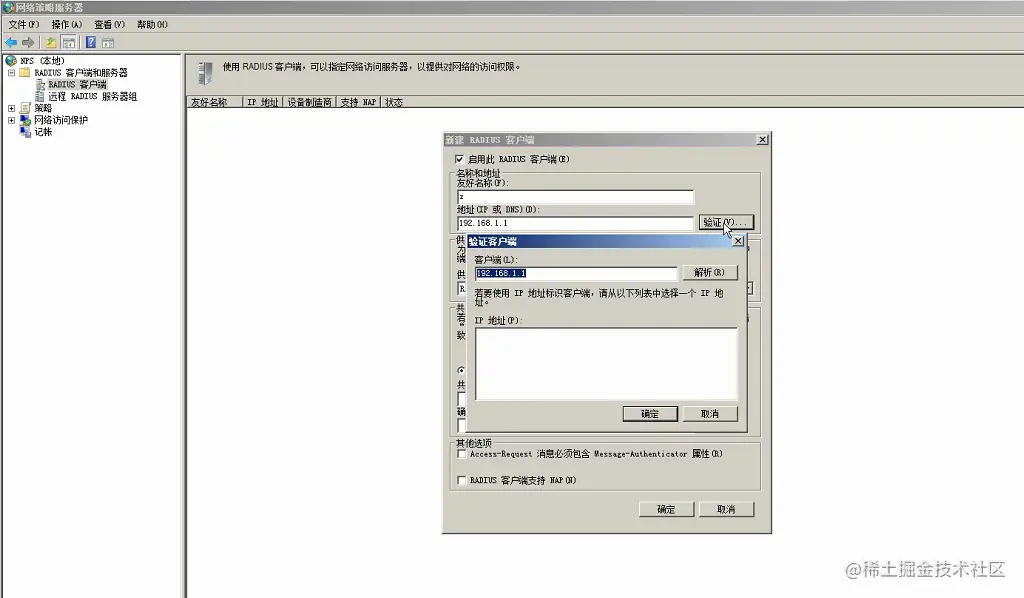Select the partly hidden radio button in 新建 RADIUS 客户端
The width and height of the screenshot is (1024, 598).
[461, 370]
